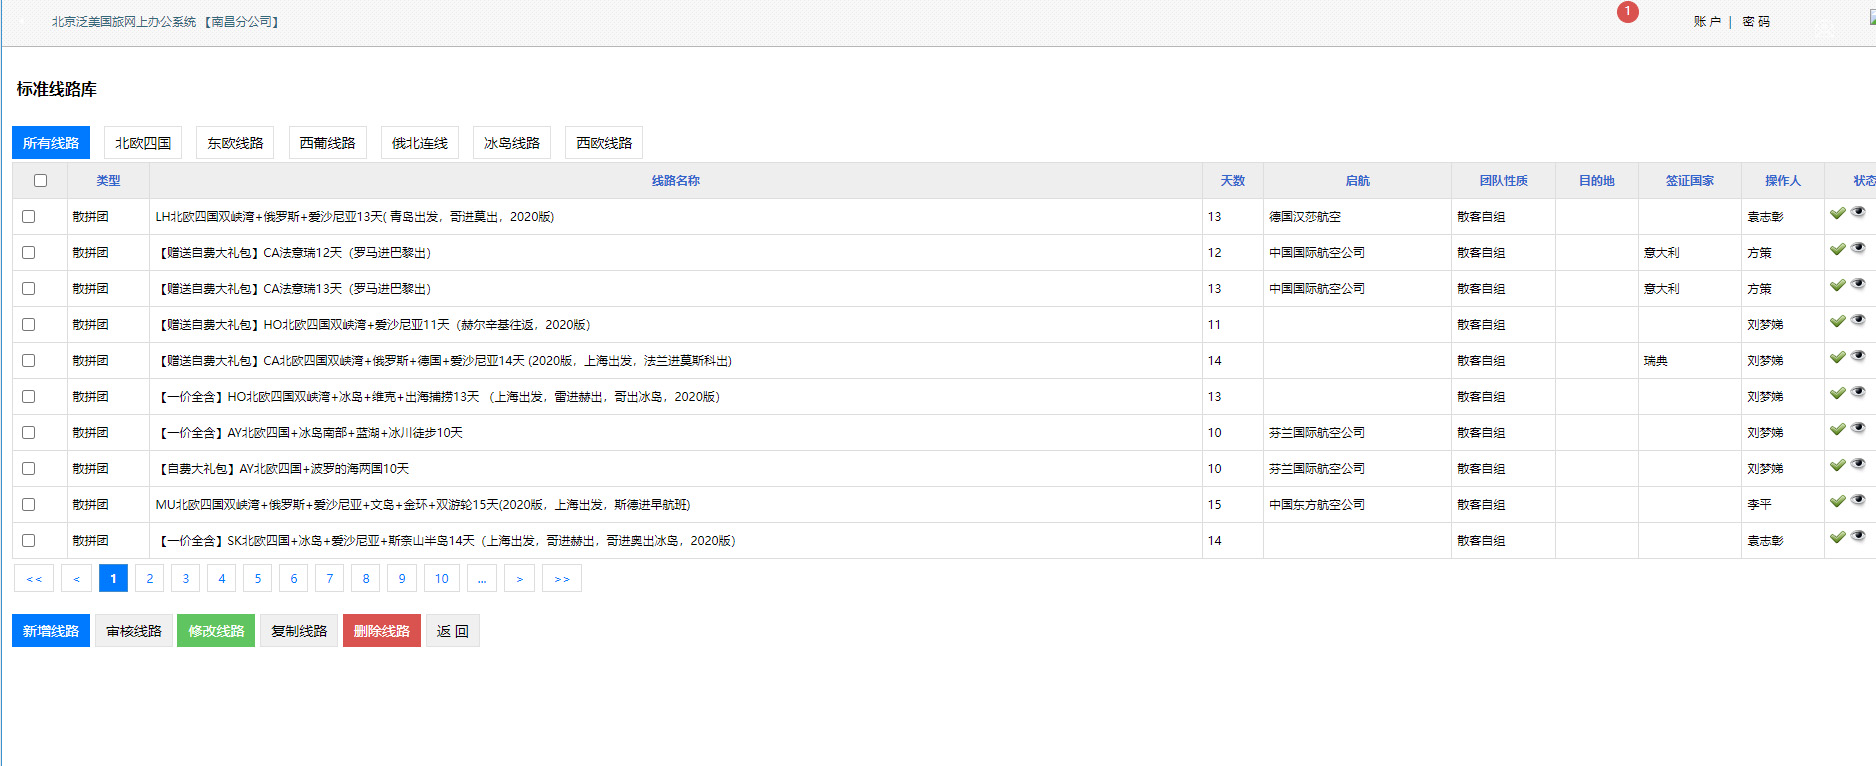Click the eye icon for CA法意瑞13天
The height and width of the screenshot is (766, 1876).
coord(1858,284)
